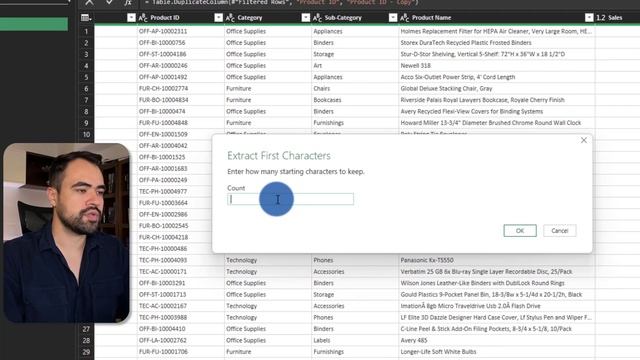Open the filter dropdown for Category column
This screenshot has height=360, width=640.
tap(305, 18)
